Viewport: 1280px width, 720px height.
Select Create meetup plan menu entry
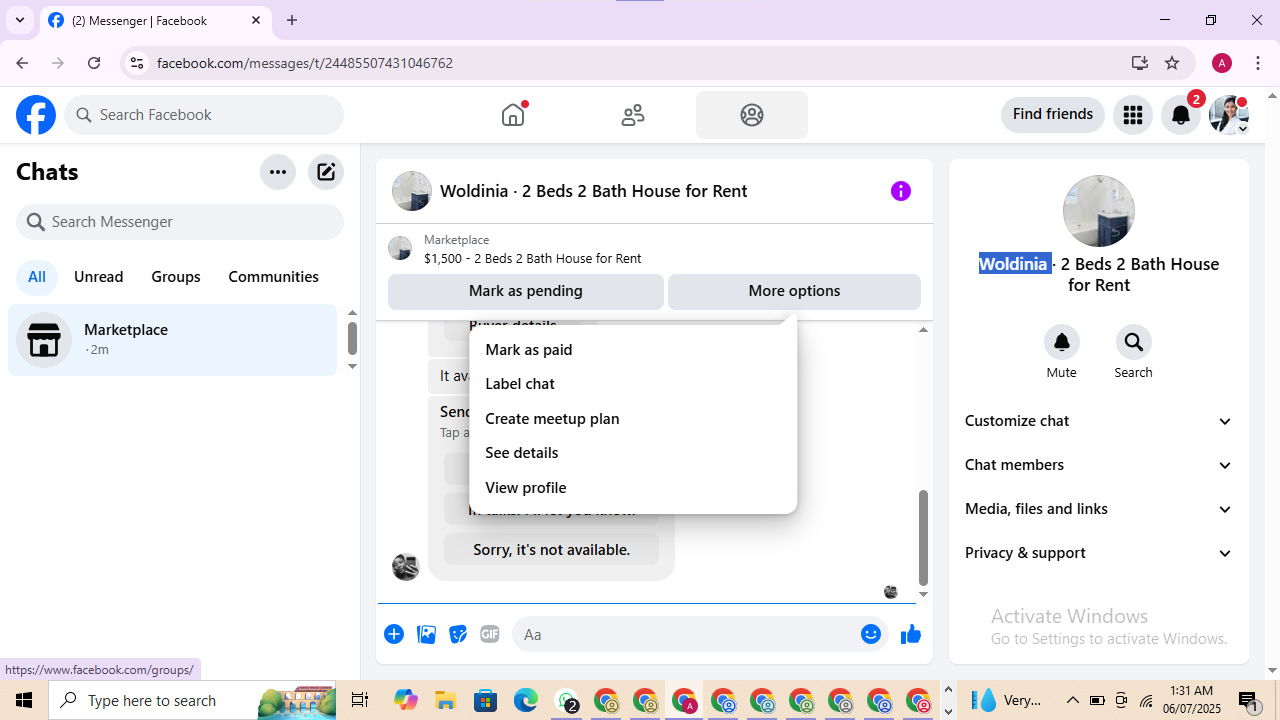click(x=633, y=419)
